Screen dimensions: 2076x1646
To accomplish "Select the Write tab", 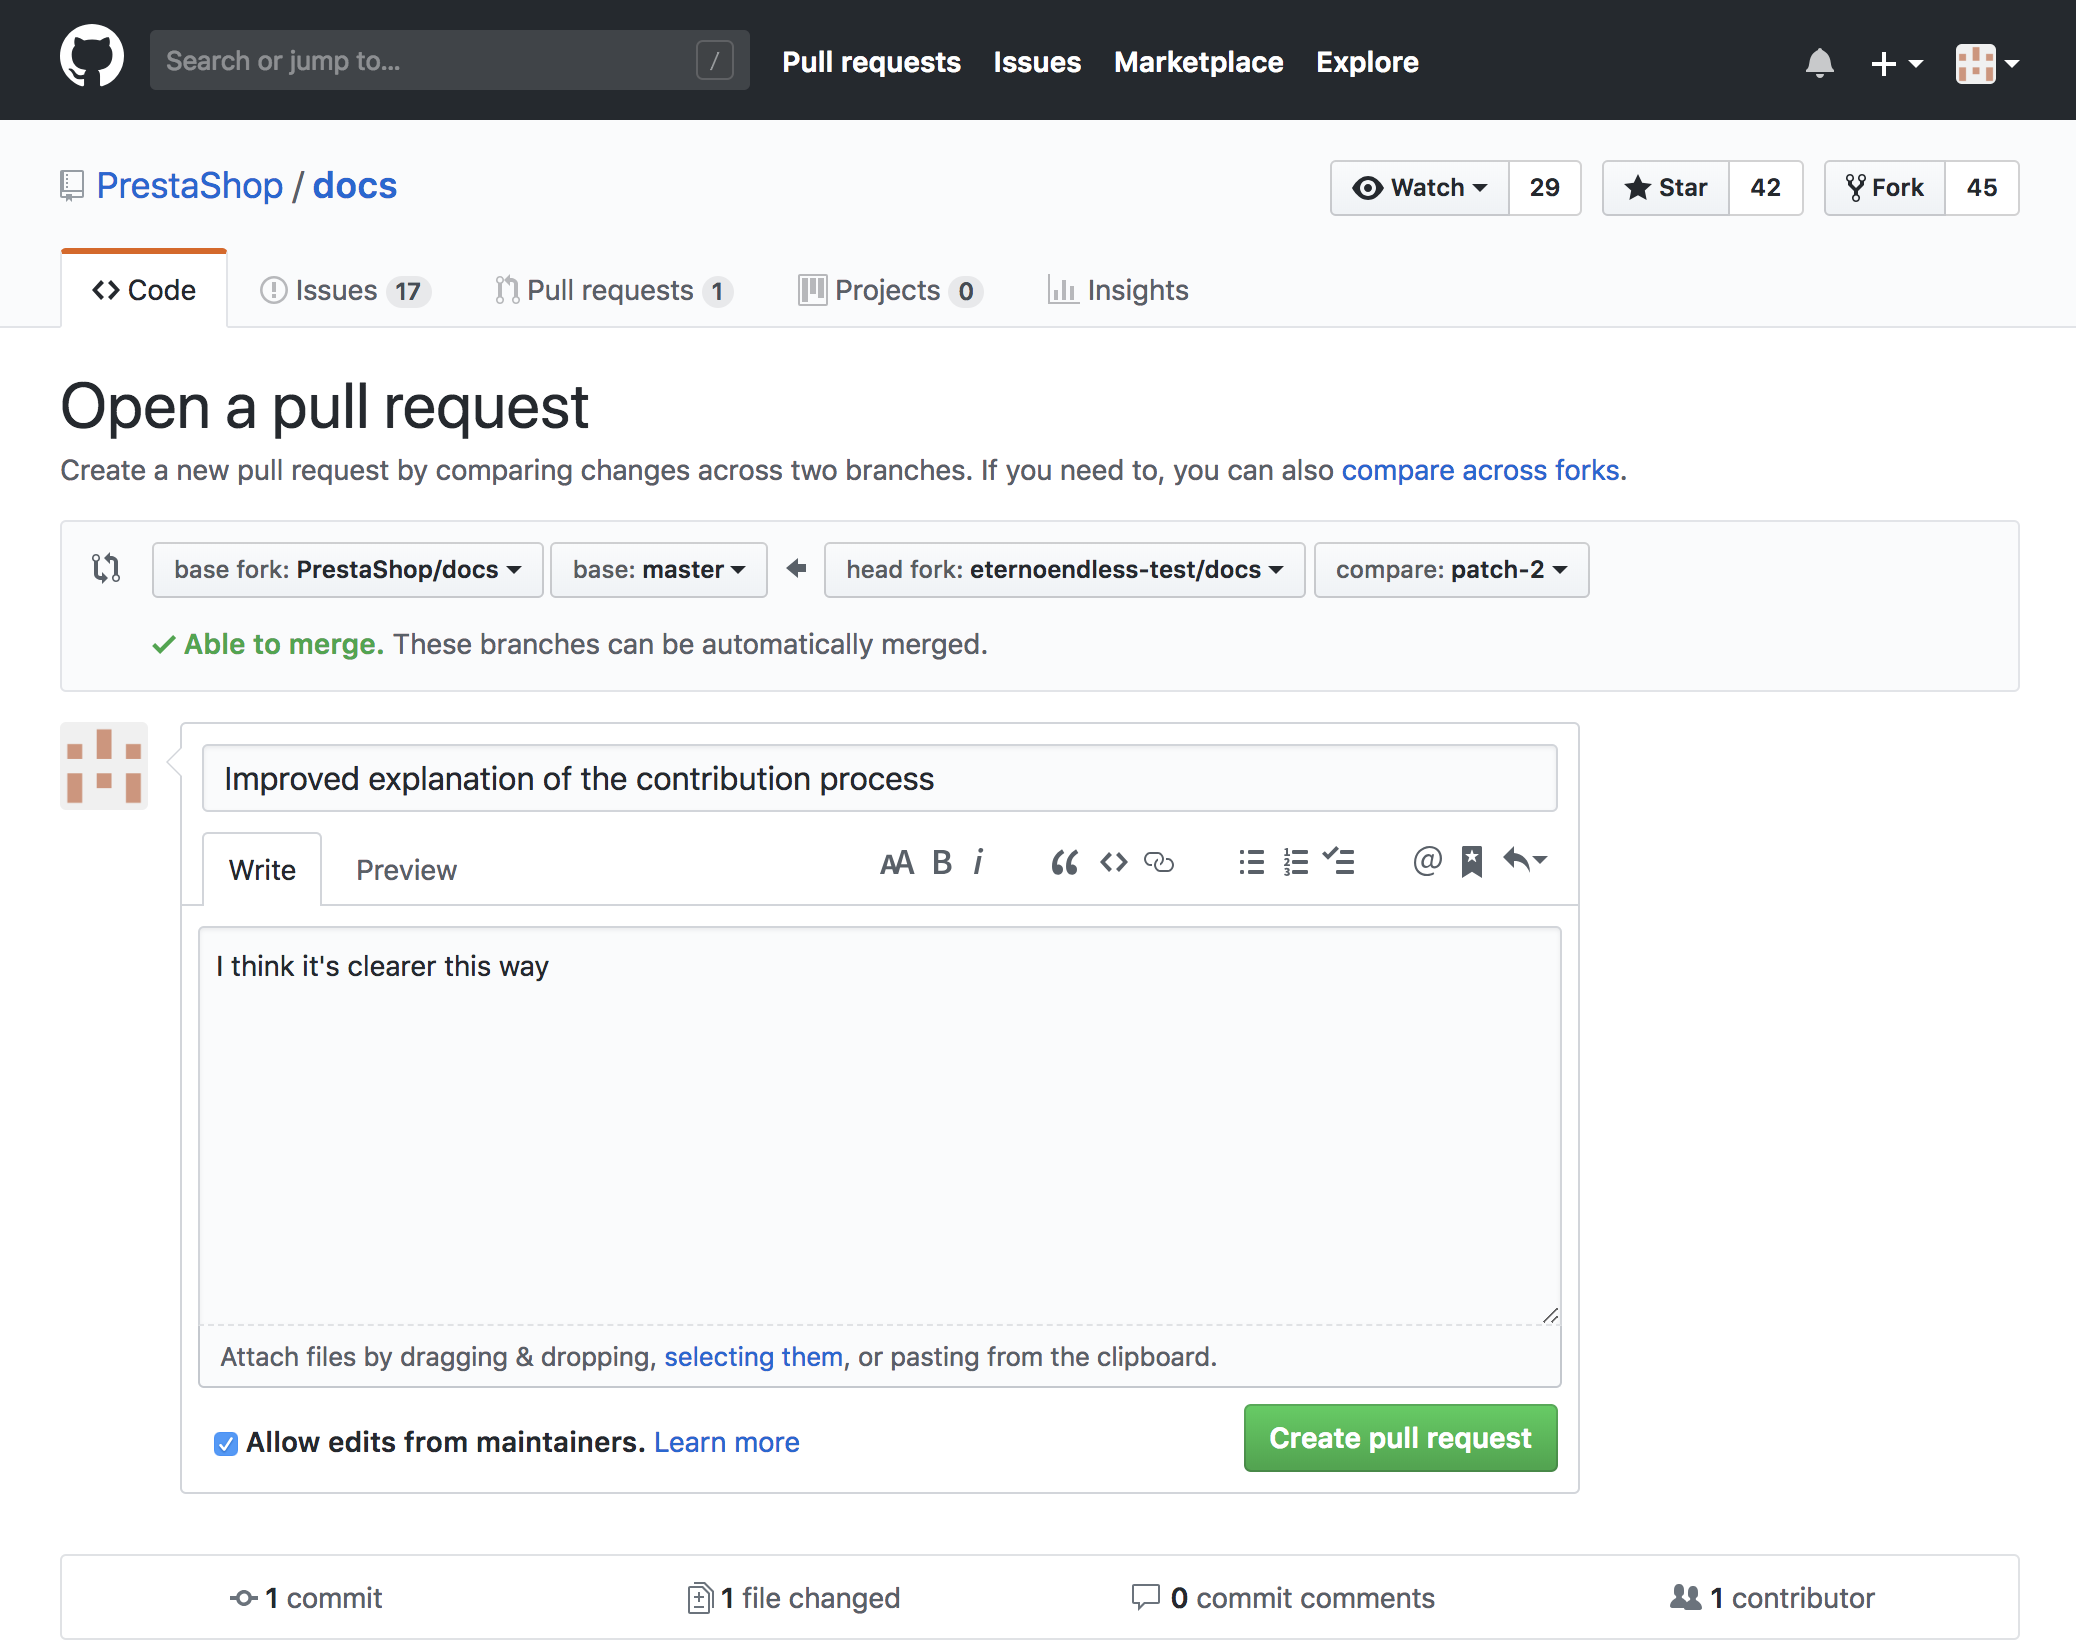I will tap(262, 870).
